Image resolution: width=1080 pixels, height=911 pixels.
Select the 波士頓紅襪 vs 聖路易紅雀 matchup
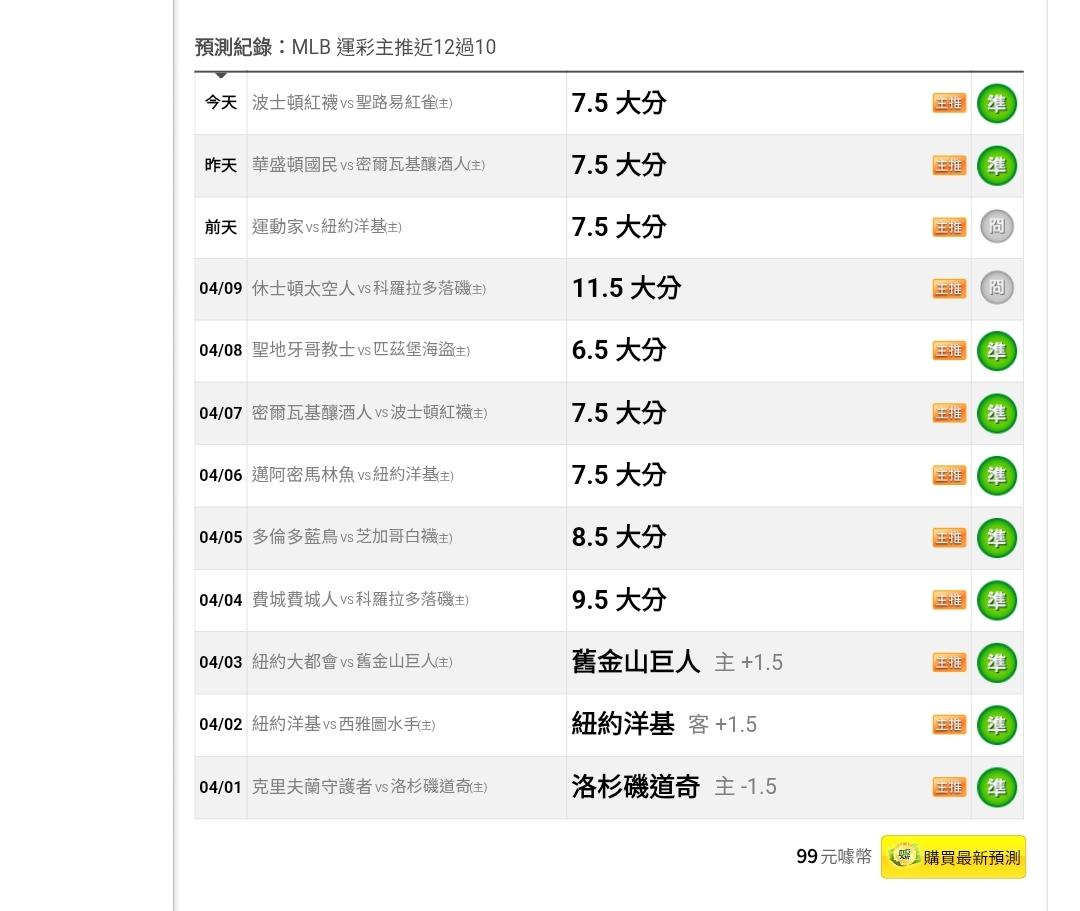click(352, 103)
